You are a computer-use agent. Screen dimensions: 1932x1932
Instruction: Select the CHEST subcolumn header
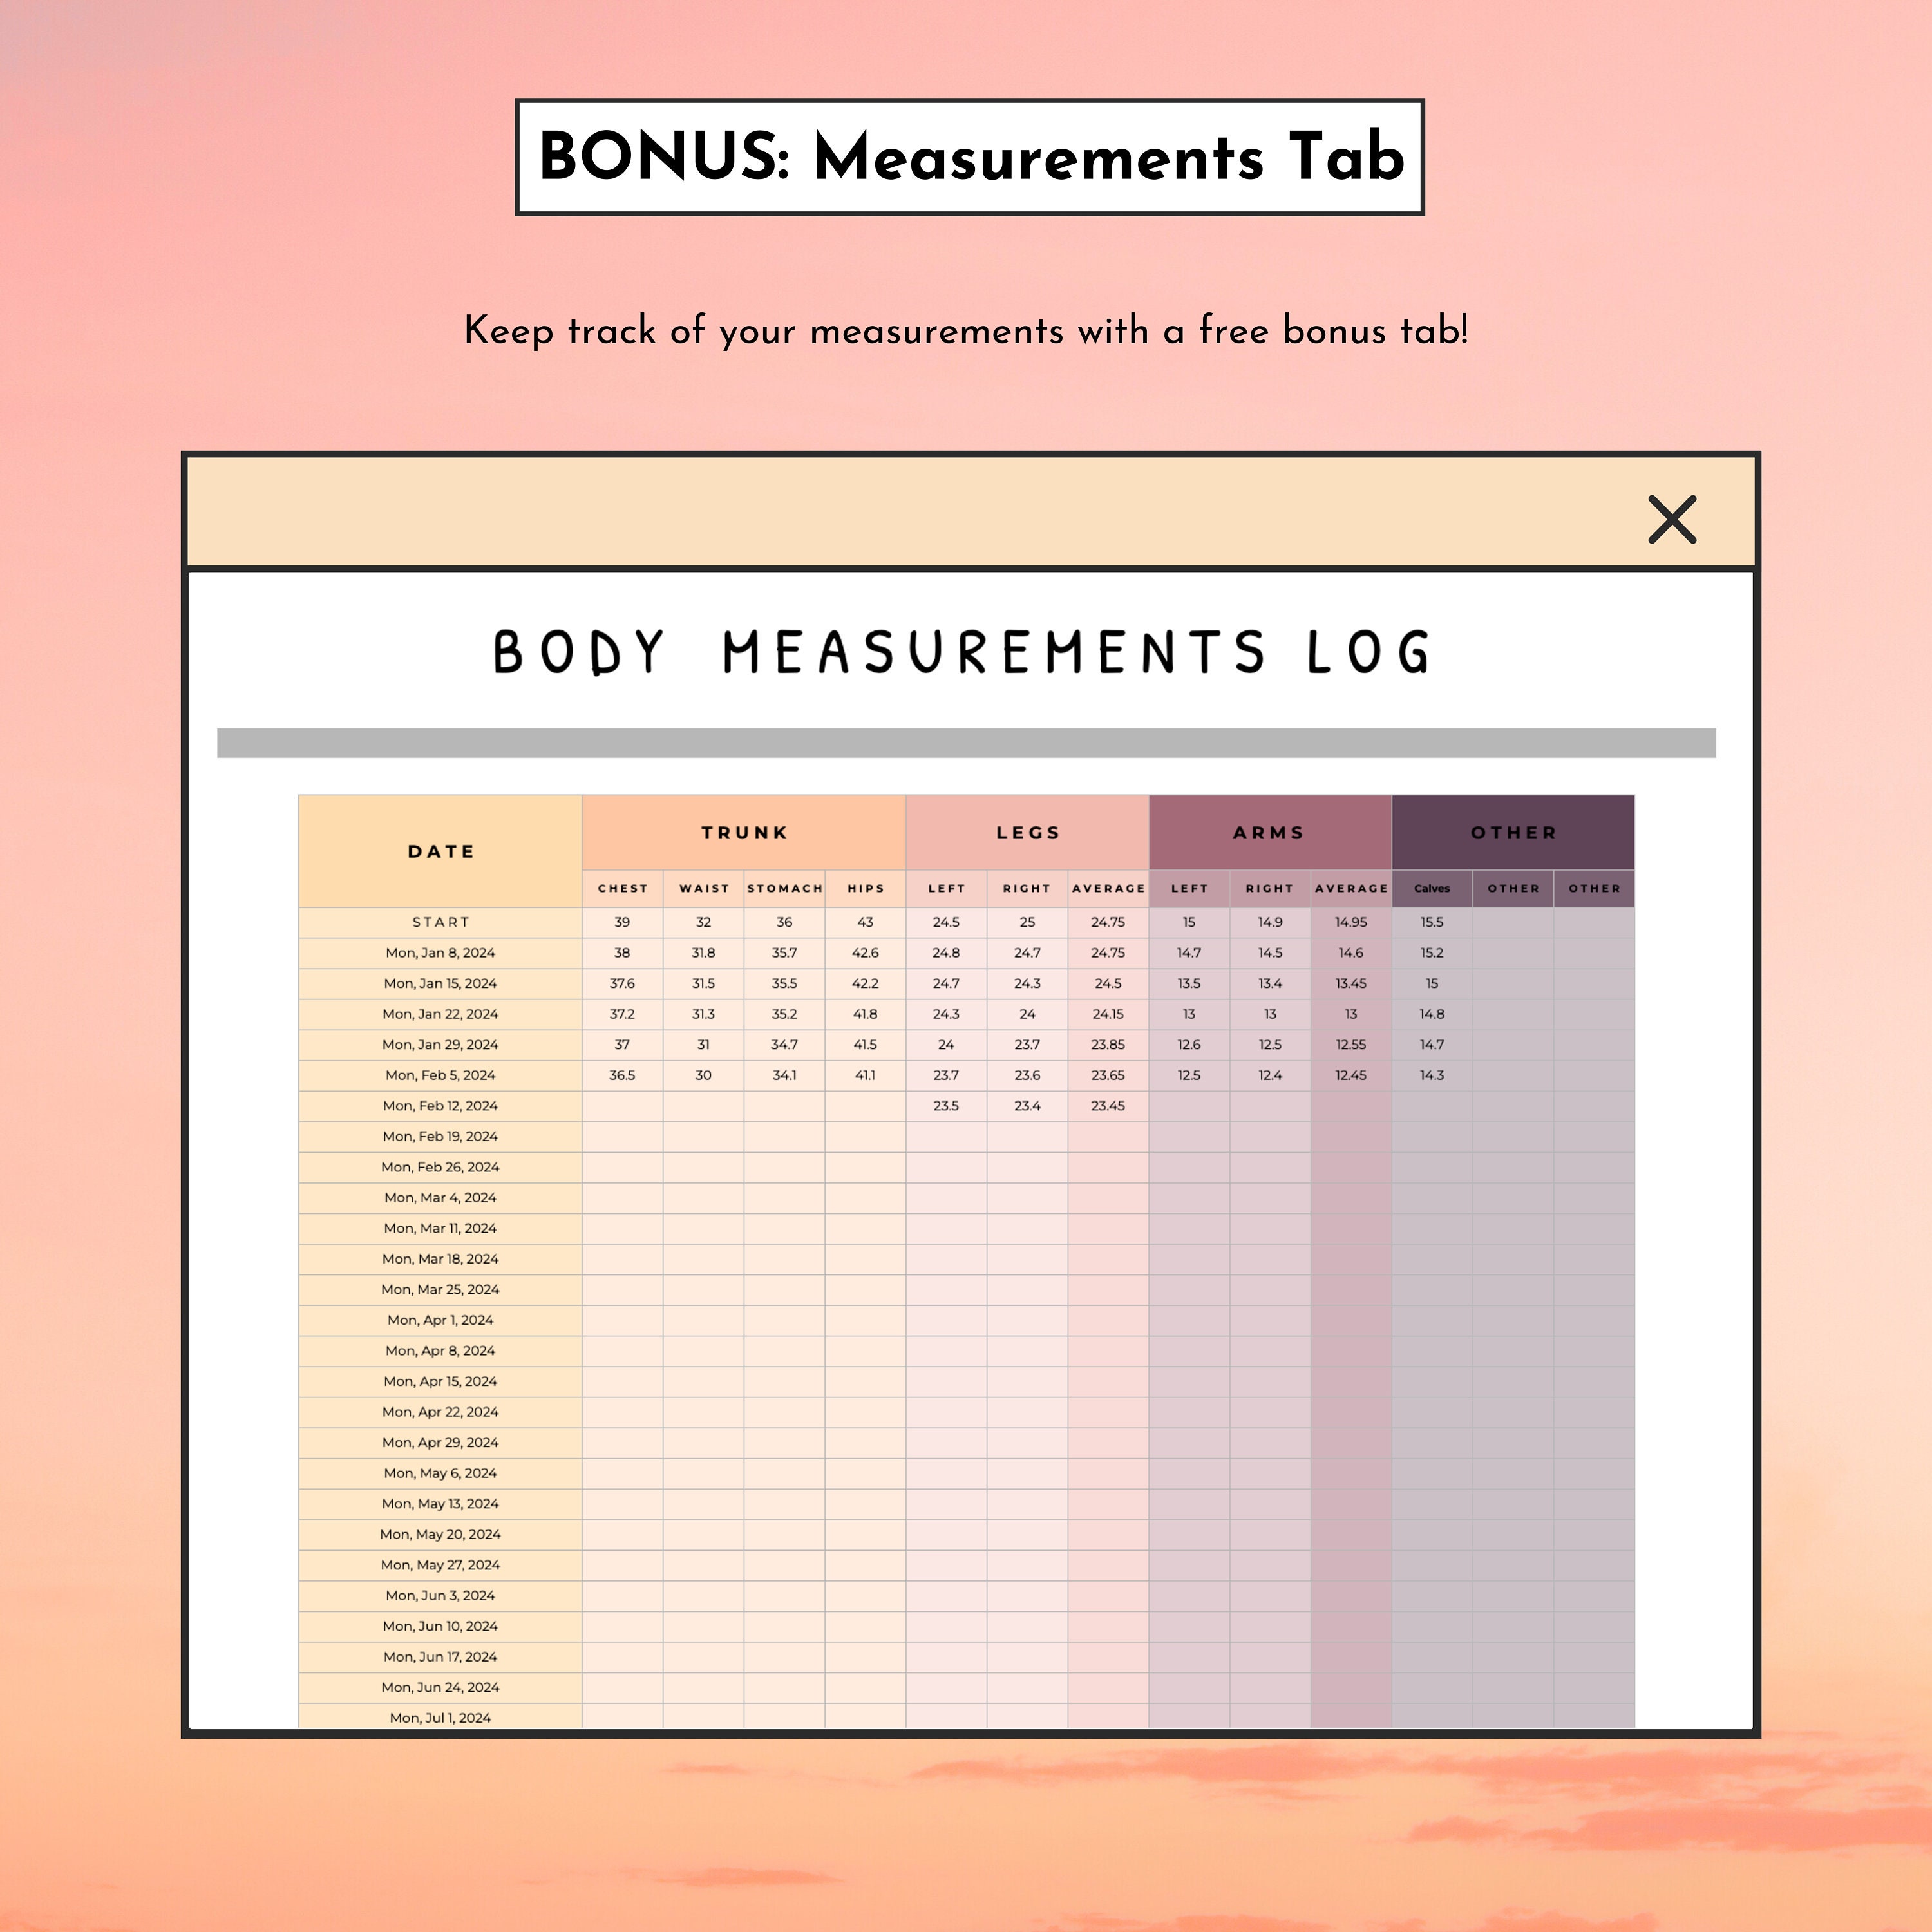(622, 888)
